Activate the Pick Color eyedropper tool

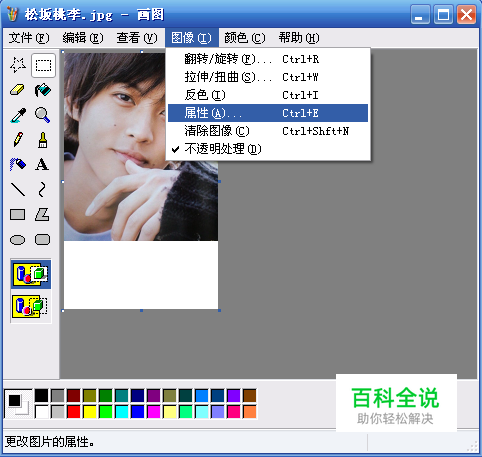[x=18, y=115]
